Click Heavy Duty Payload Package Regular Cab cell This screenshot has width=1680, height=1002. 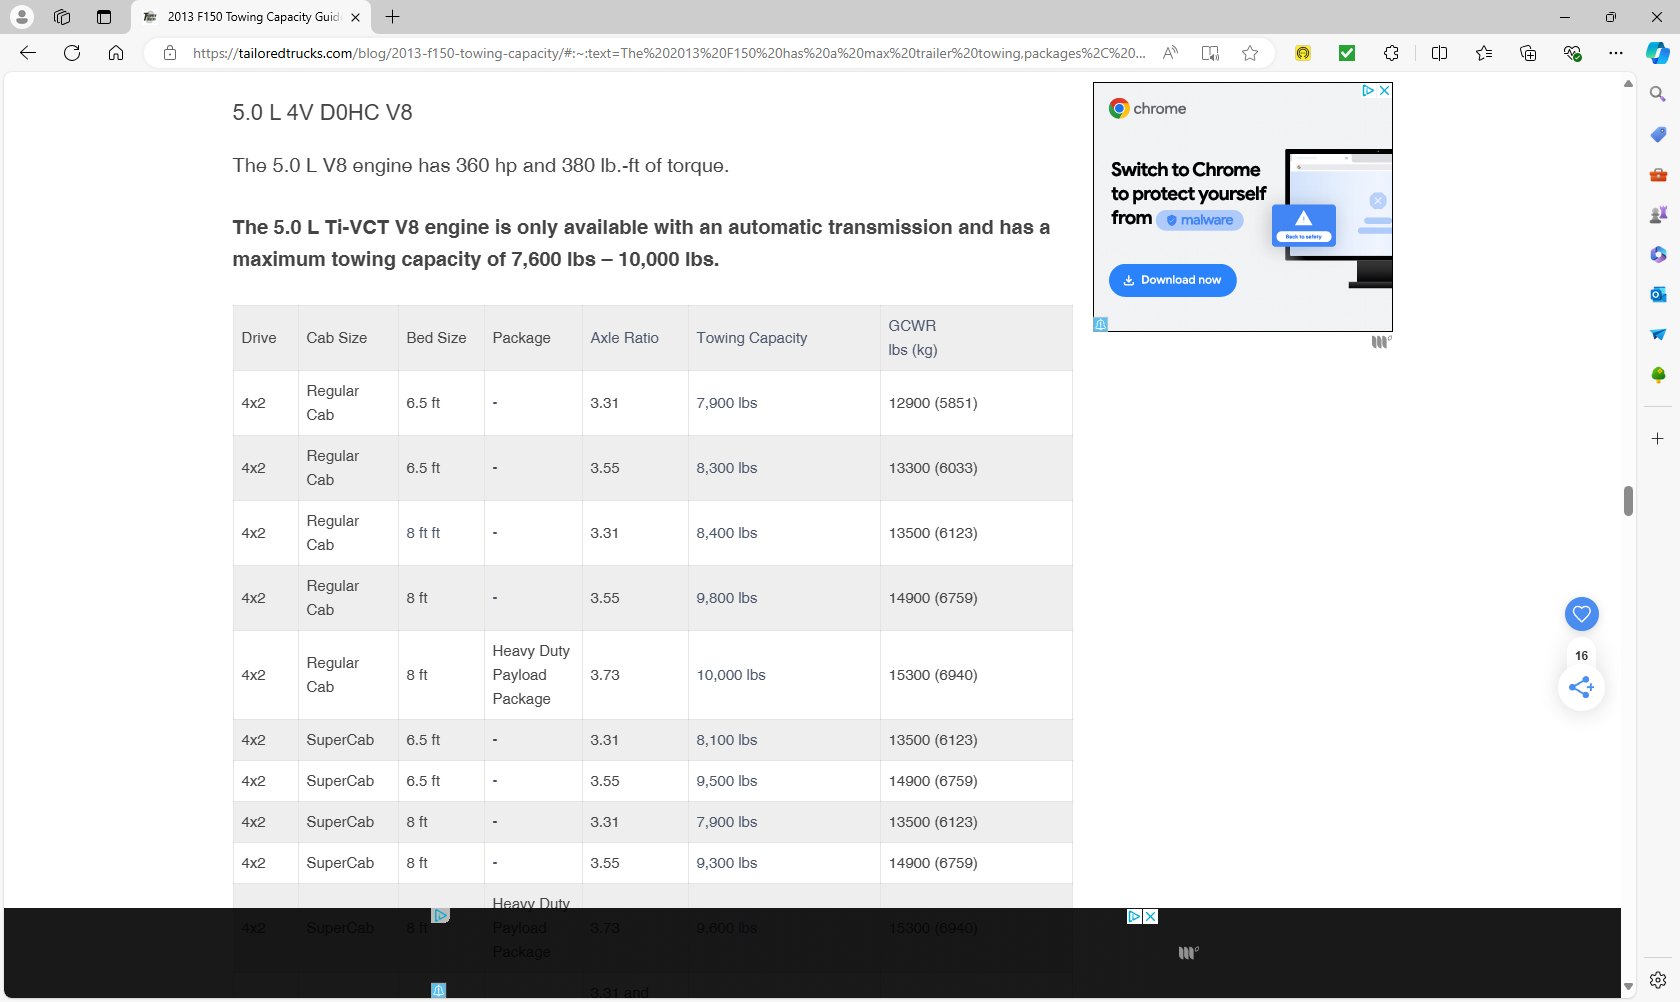click(531, 675)
